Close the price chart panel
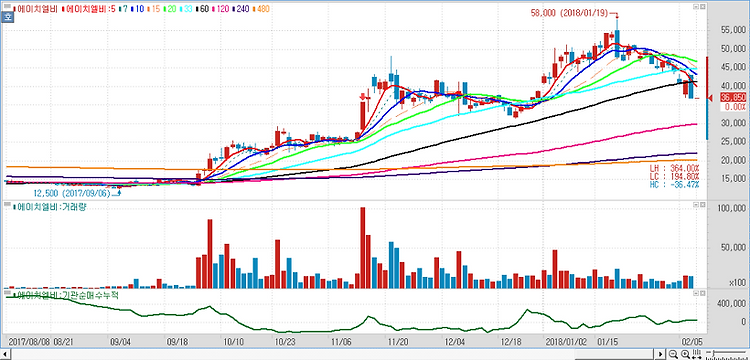The image size is (750, 360). click(703, 7)
